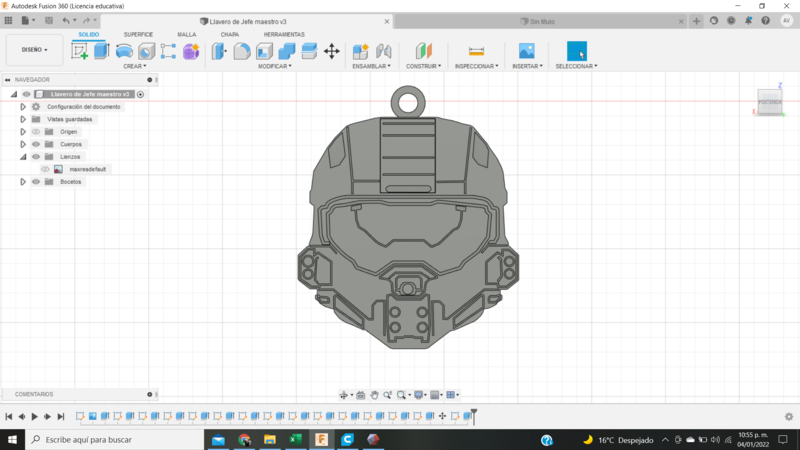Click the Insert image icon
Image resolution: width=800 pixels, height=450 pixels.
coord(527,51)
